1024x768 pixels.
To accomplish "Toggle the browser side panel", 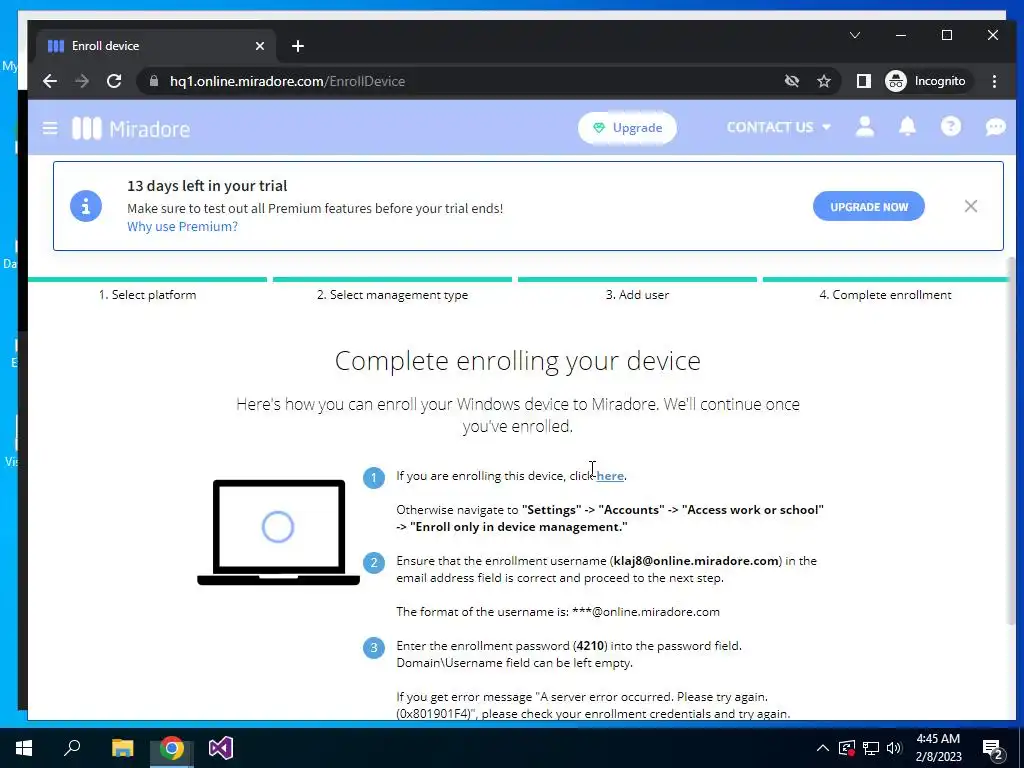I will (x=863, y=81).
